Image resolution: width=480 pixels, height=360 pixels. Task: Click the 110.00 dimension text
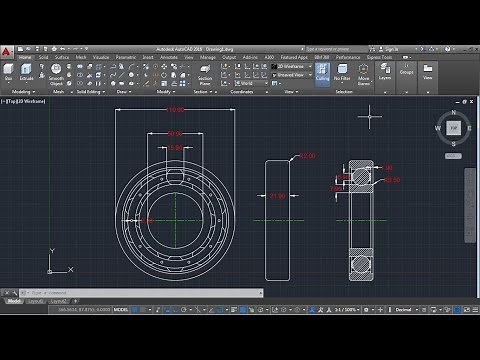(175, 109)
